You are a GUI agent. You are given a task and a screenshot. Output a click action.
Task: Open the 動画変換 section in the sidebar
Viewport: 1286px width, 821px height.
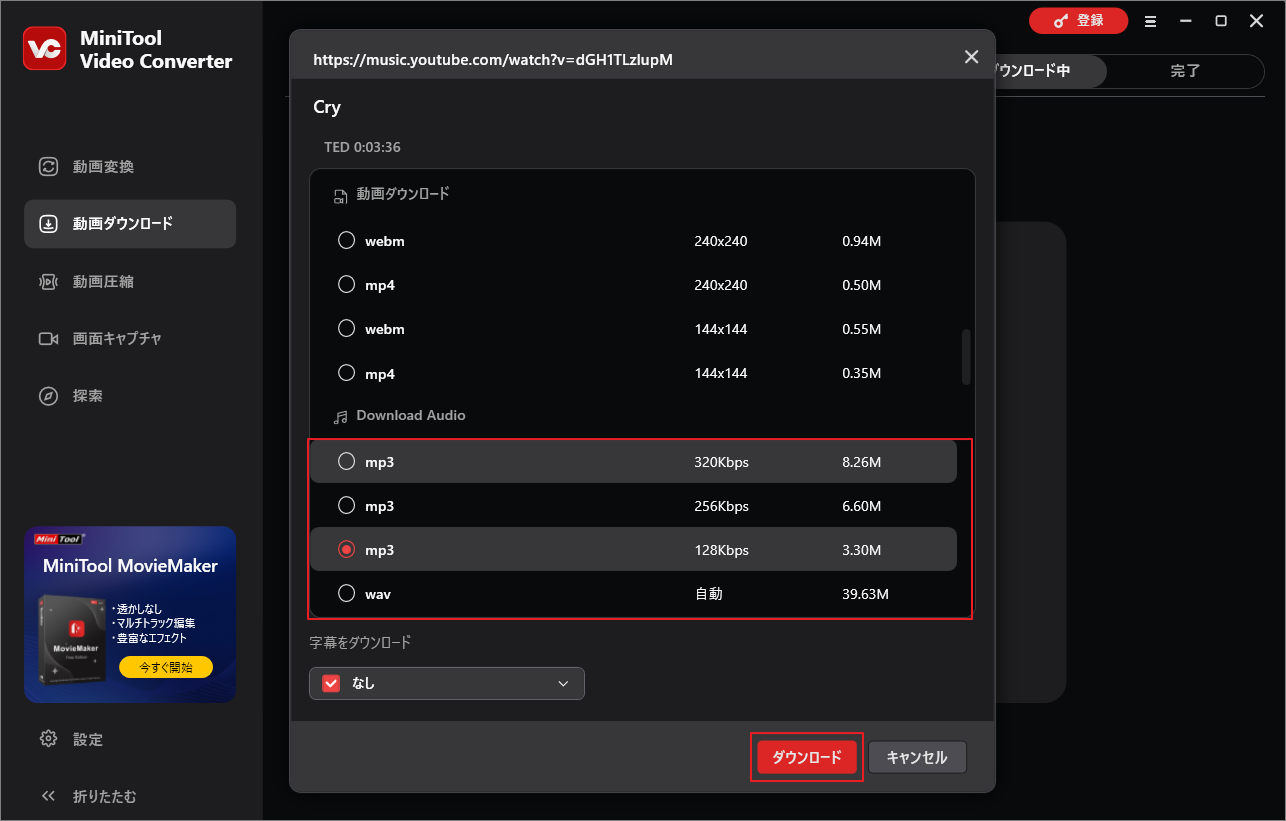130,167
